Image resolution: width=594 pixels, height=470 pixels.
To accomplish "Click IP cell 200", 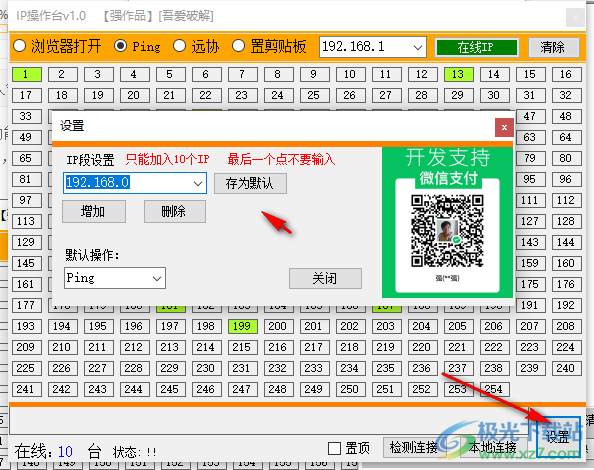I will (278, 326).
